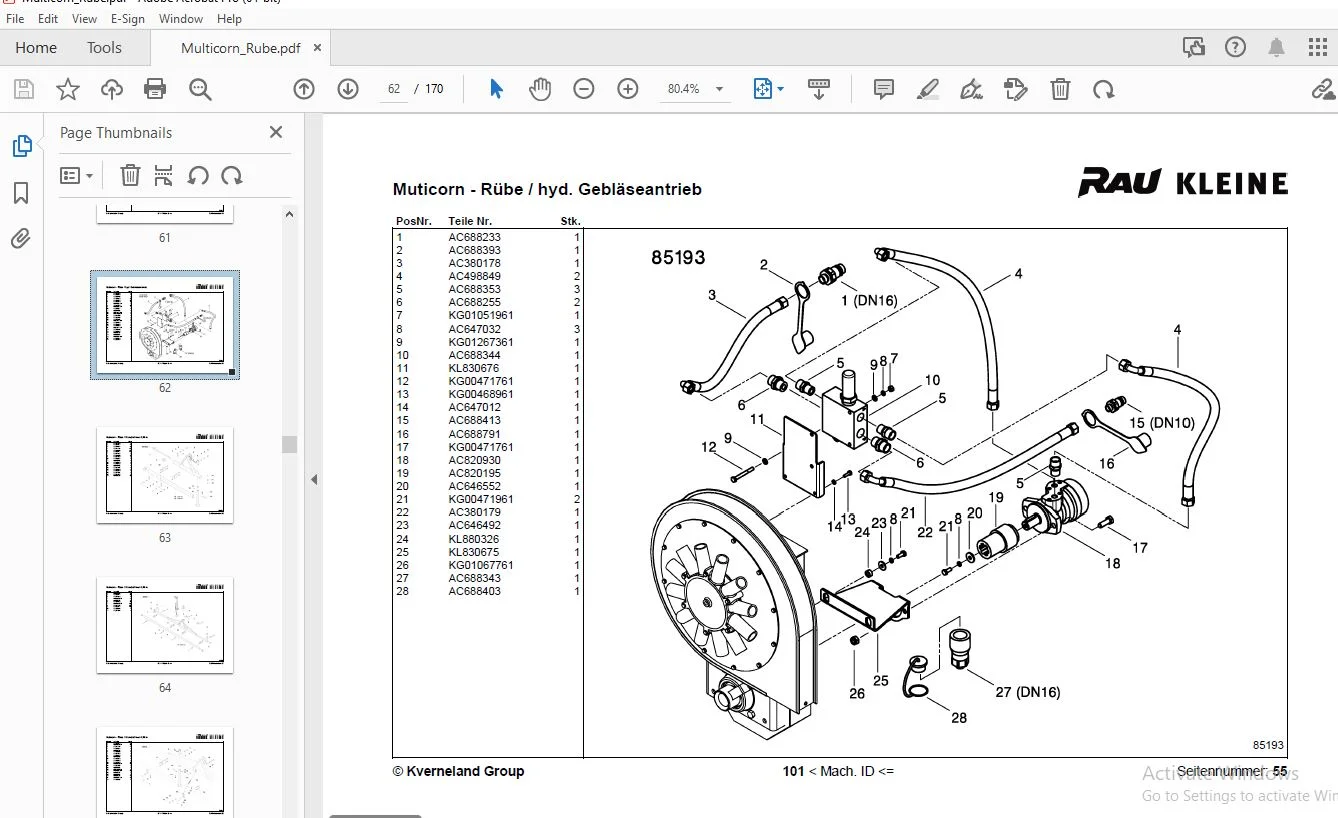Screen dimensions: 1338x818
Task: Rotate thumbnails clockwise
Action: [232, 176]
